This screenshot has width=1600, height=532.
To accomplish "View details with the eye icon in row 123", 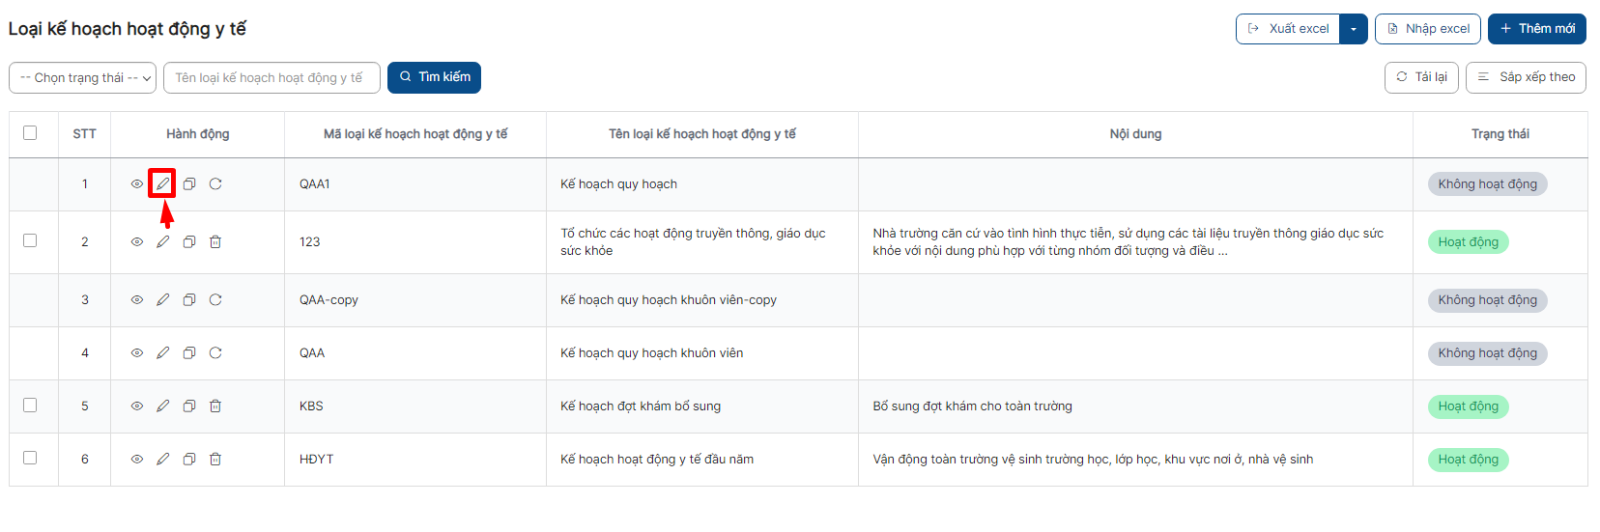I will (137, 242).
